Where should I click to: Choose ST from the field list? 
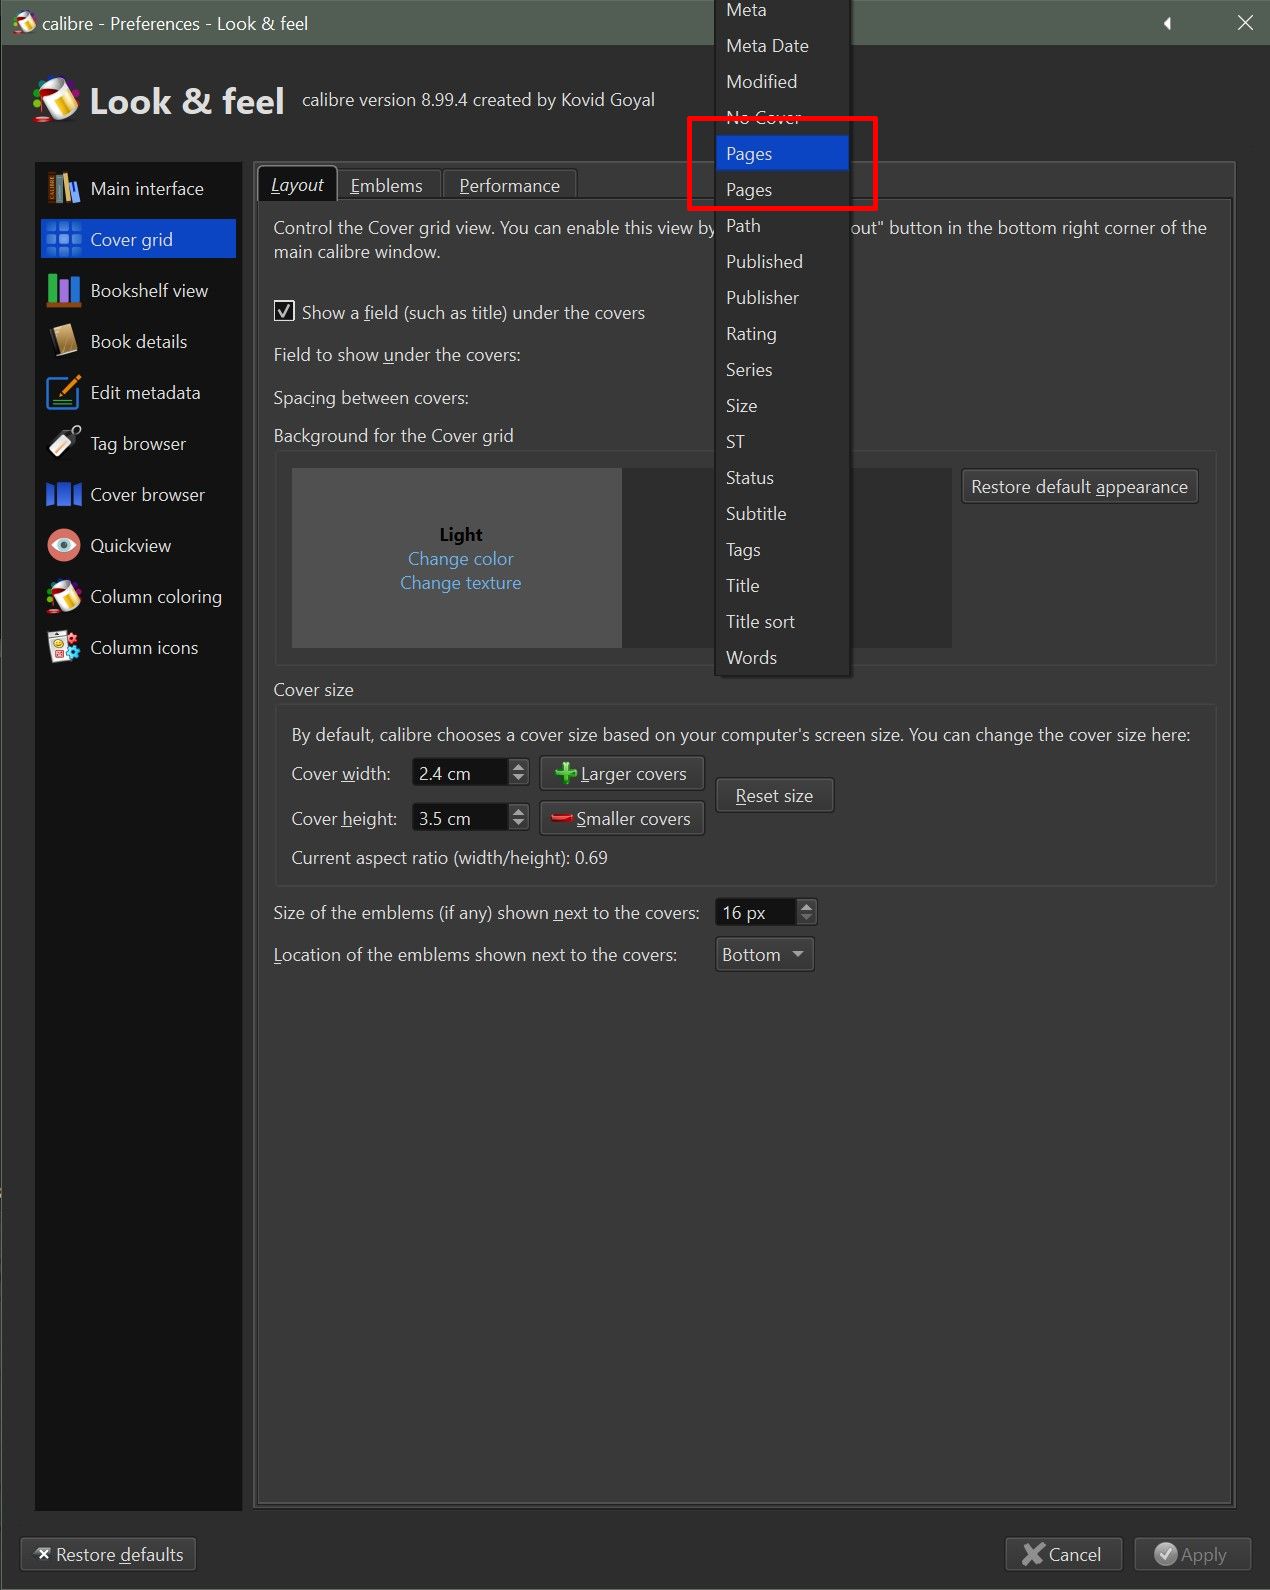pyautogui.click(x=782, y=442)
